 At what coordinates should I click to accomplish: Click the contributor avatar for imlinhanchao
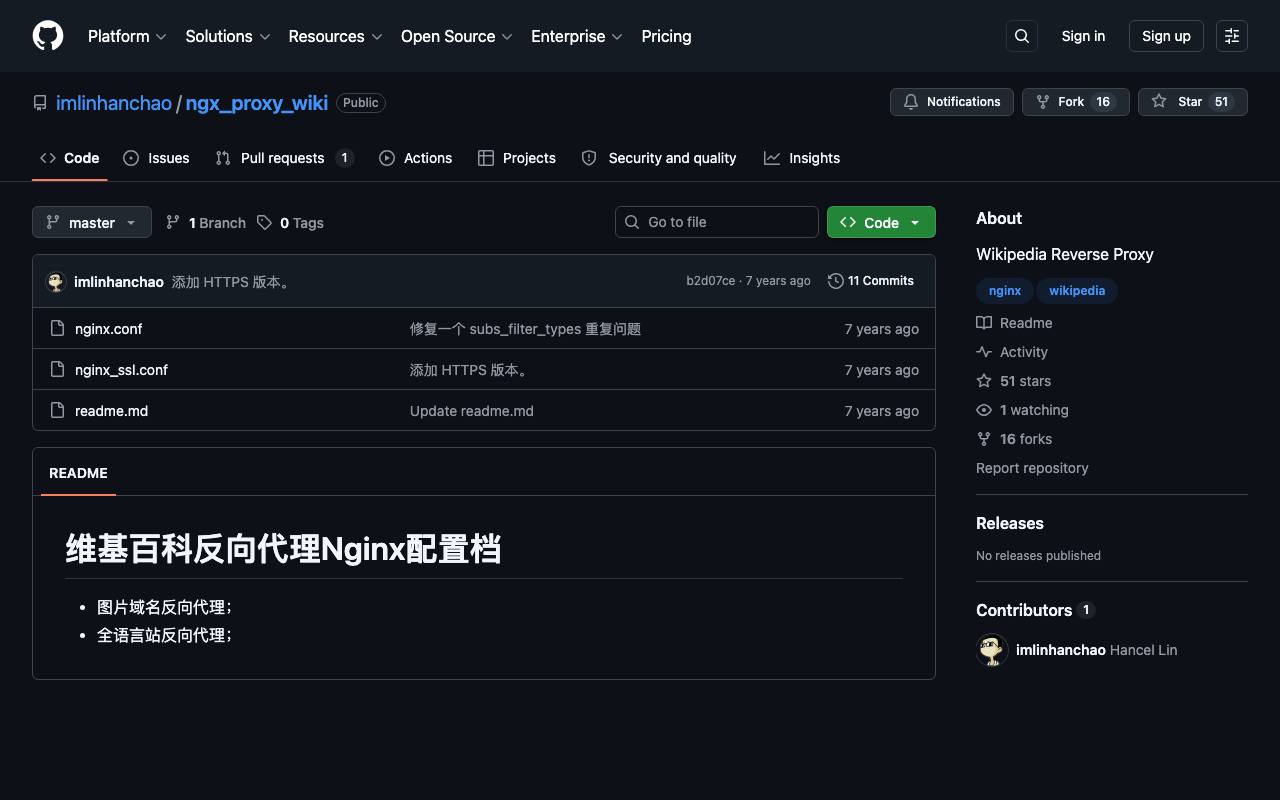[x=992, y=650]
